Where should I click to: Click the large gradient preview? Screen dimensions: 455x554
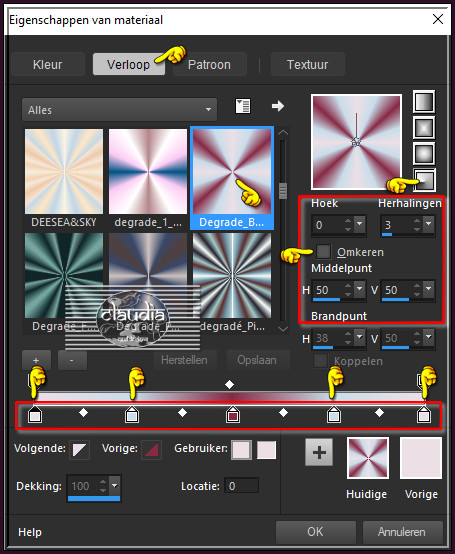(x=356, y=142)
